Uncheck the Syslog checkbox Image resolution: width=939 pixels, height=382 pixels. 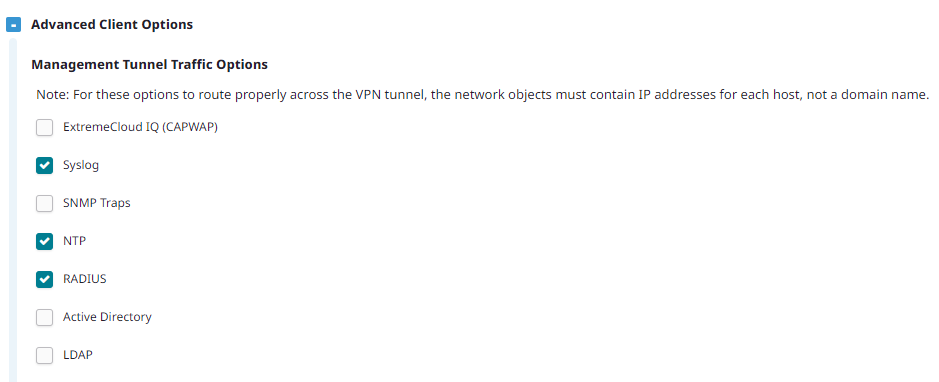[x=44, y=165]
